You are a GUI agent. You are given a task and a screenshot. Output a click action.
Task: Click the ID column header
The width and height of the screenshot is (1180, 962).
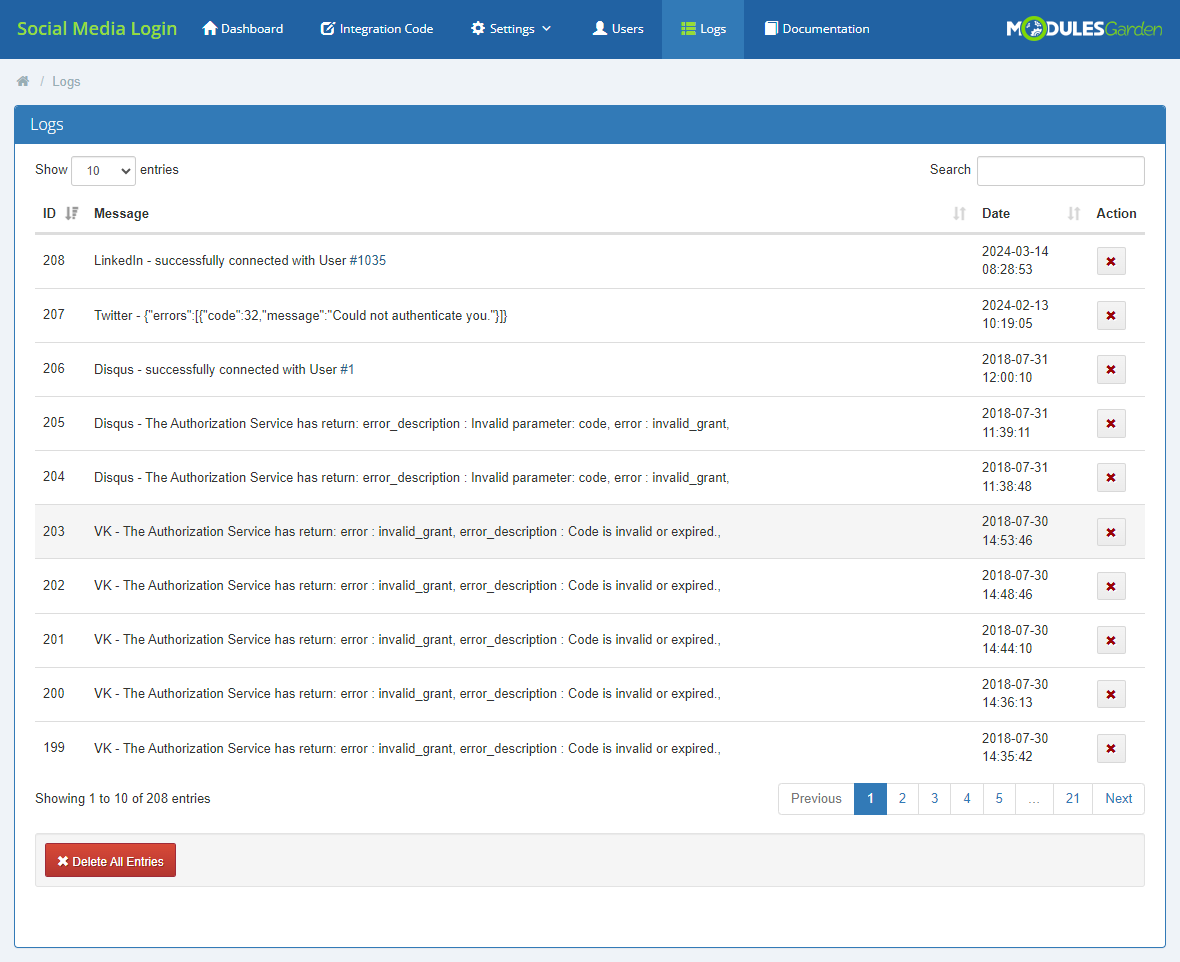(49, 214)
